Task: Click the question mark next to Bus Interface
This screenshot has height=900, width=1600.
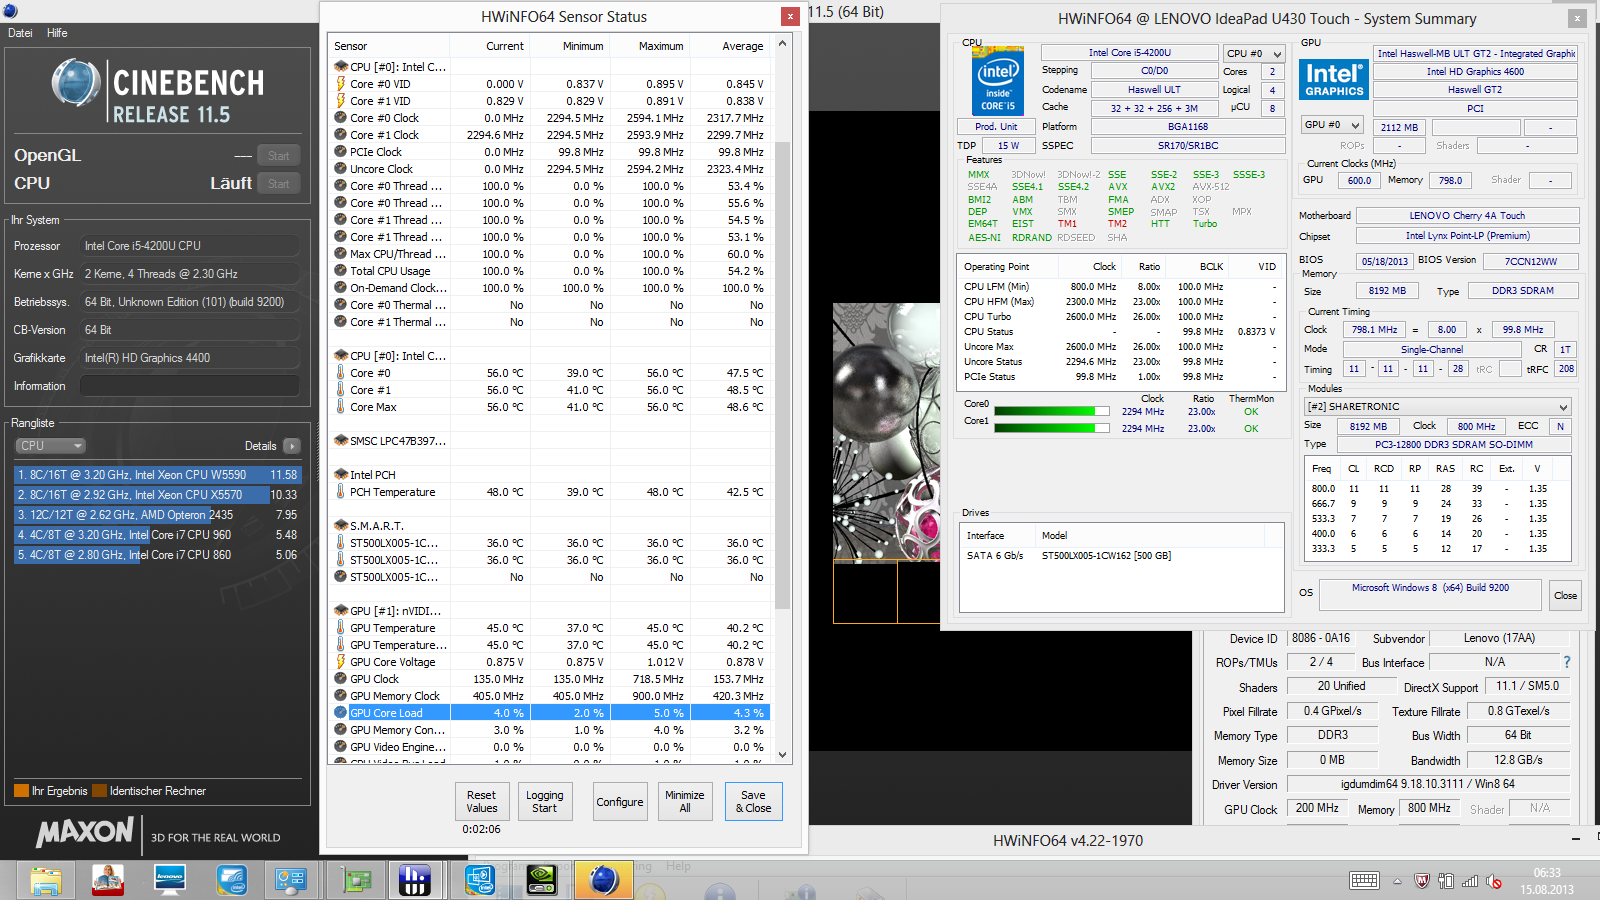Action: tap(1567, 662)
